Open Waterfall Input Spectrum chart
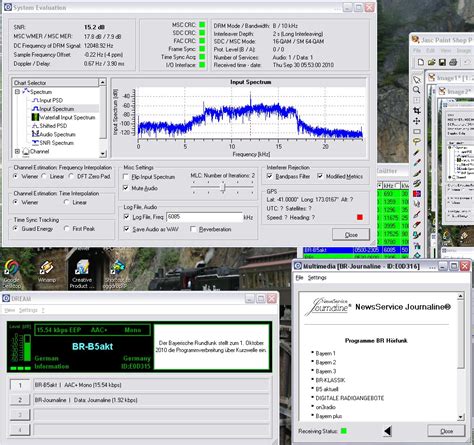This screenshot has height=445, width=474. click(x=64, y=117)
